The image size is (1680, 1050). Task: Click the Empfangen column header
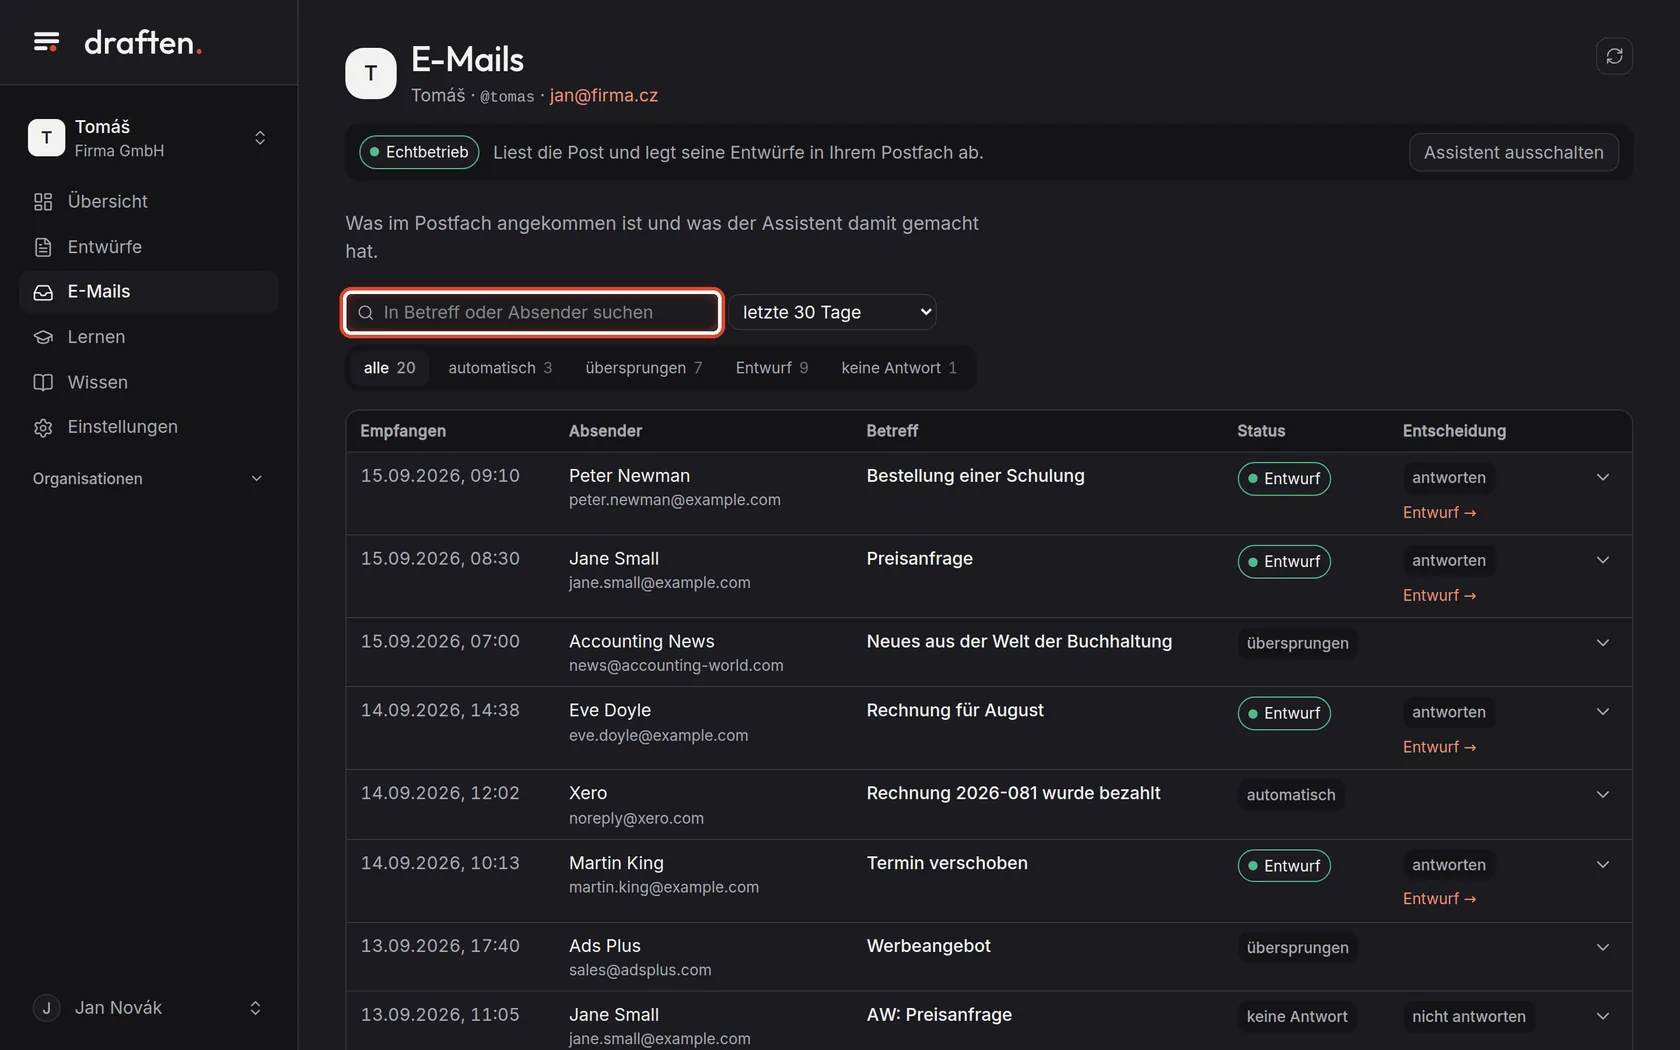pos(403,431)
